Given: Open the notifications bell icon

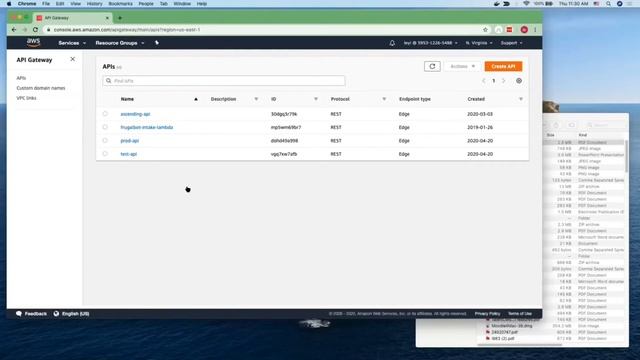Looking at the screenshot, I should click(392, 43).
